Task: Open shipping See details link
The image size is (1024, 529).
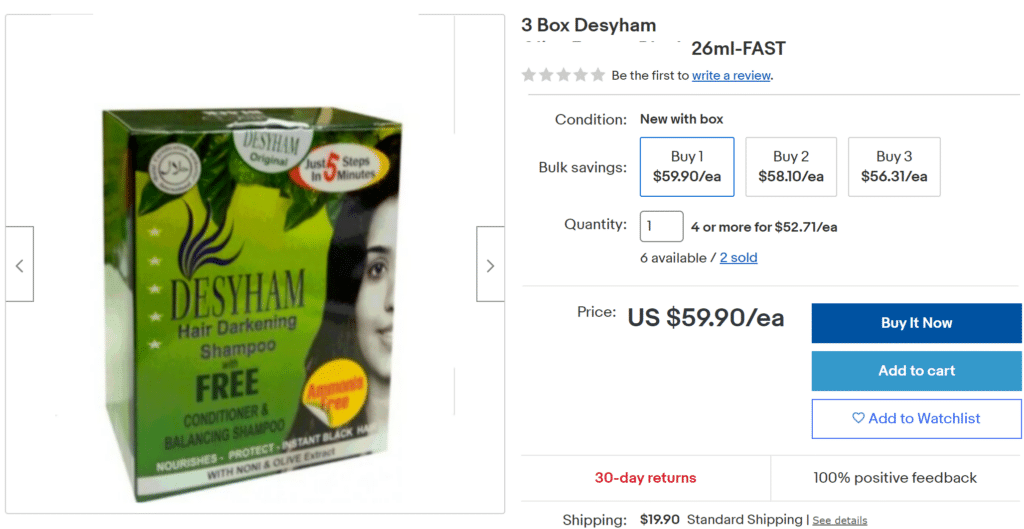Action: [840, 521]
